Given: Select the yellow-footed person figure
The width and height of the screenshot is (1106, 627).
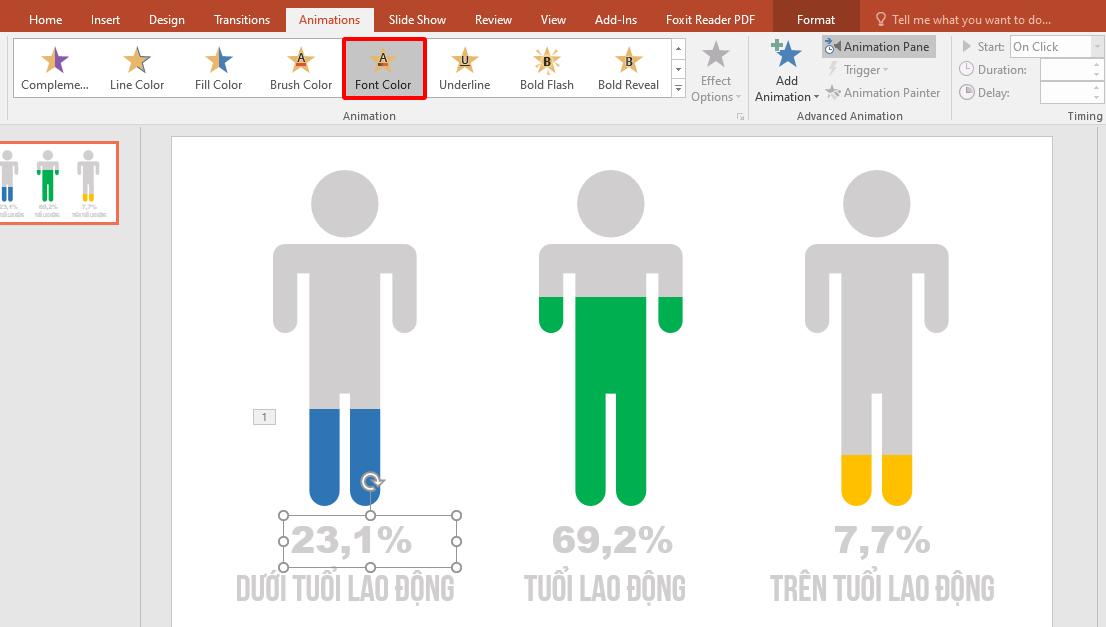Looking at the screenshot, I should pyautogui.click(x=877, y=338).
